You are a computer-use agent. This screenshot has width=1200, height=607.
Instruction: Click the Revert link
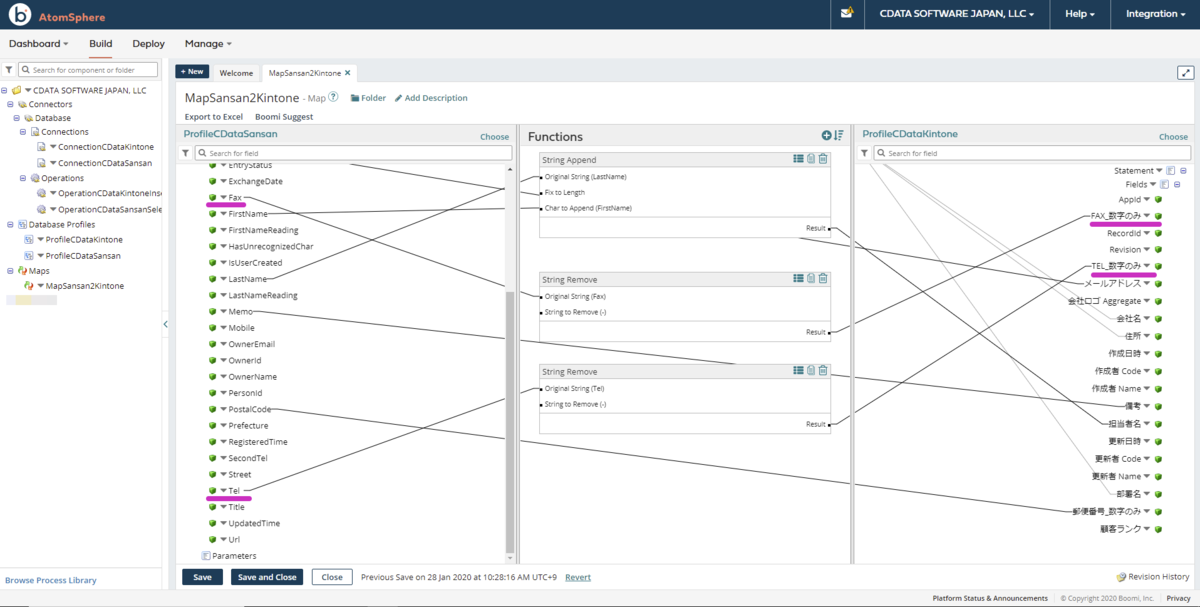[578, 577]
